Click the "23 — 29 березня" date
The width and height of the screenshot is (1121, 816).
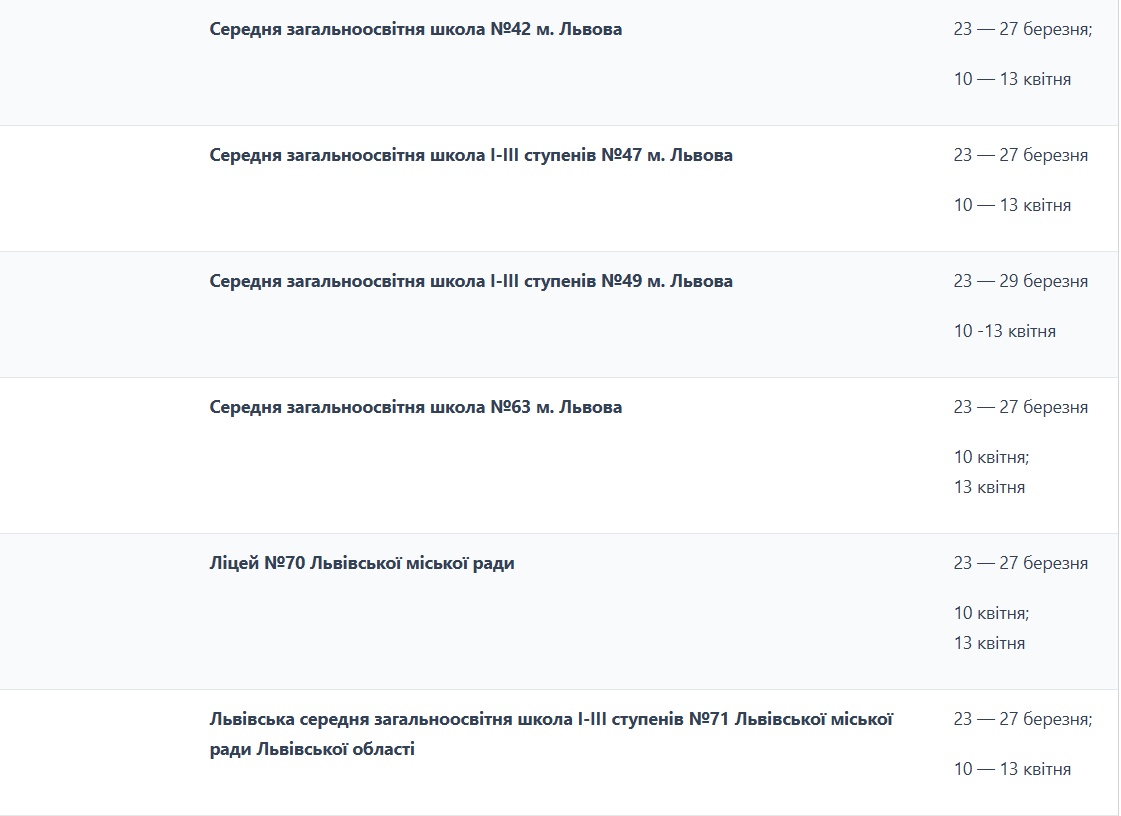point(1020,281)
